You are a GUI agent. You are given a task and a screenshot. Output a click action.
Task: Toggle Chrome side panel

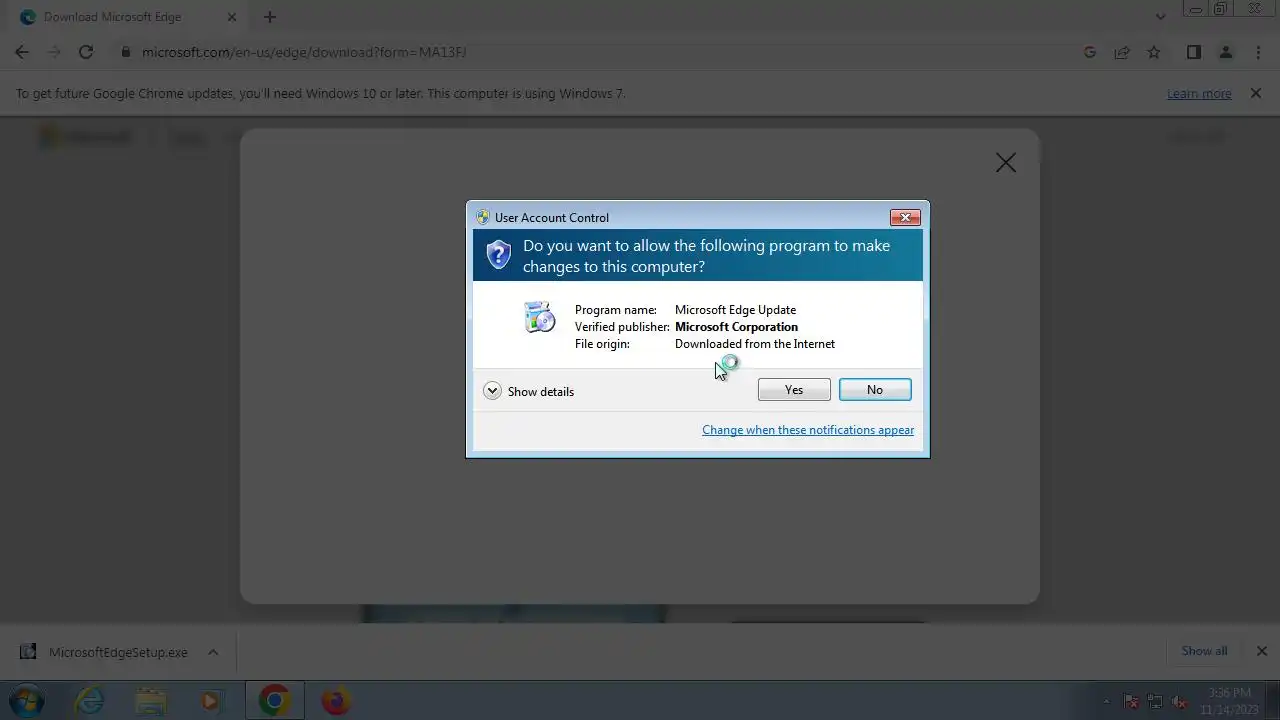coord(1193,52)
